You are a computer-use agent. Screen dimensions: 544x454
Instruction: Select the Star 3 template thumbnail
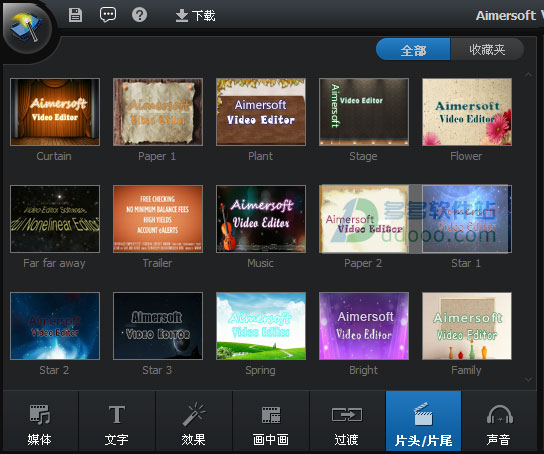(158, 326)
